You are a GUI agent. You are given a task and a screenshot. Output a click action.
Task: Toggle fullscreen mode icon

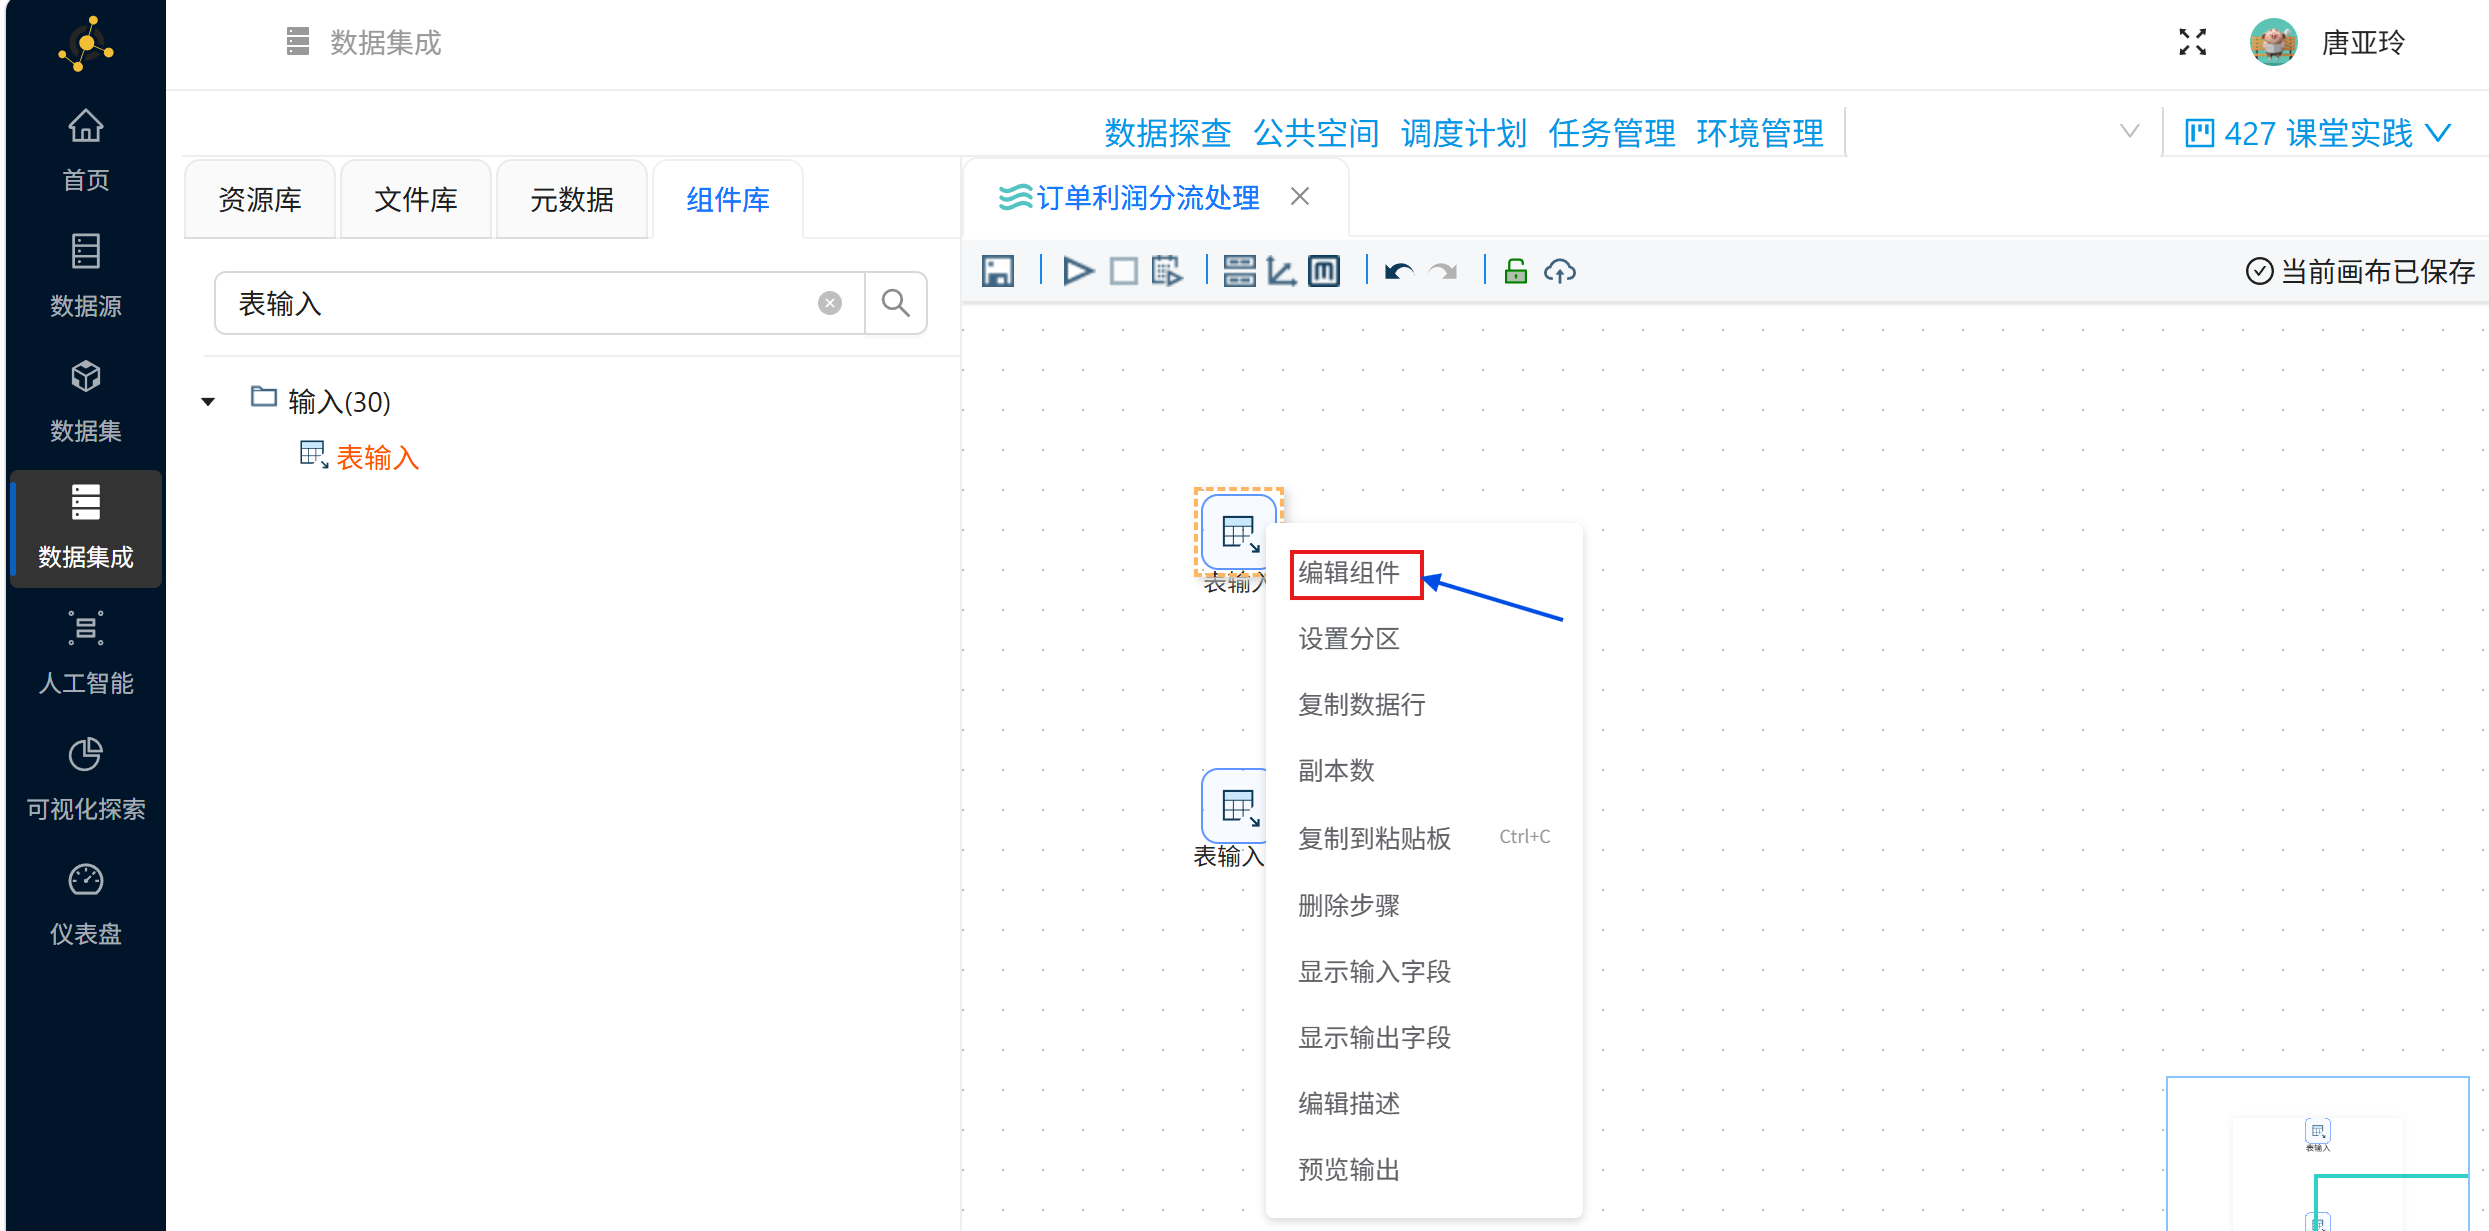click(x=2192, y=42)
